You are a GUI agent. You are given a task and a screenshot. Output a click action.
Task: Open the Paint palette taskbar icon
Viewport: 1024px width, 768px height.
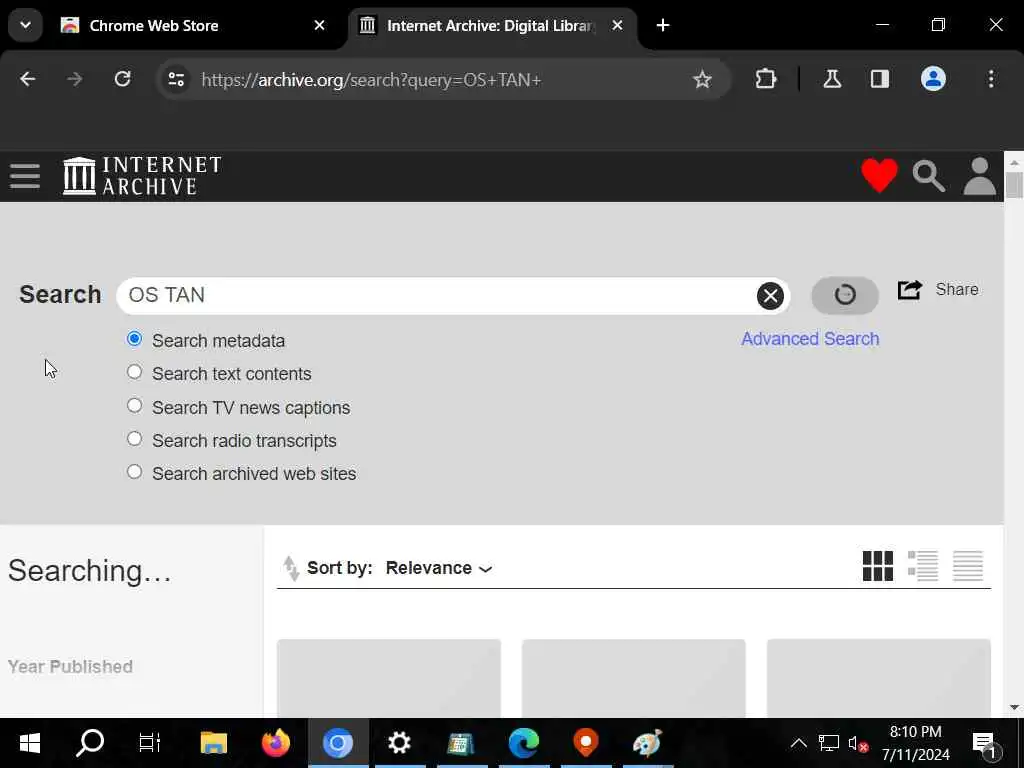647,743
